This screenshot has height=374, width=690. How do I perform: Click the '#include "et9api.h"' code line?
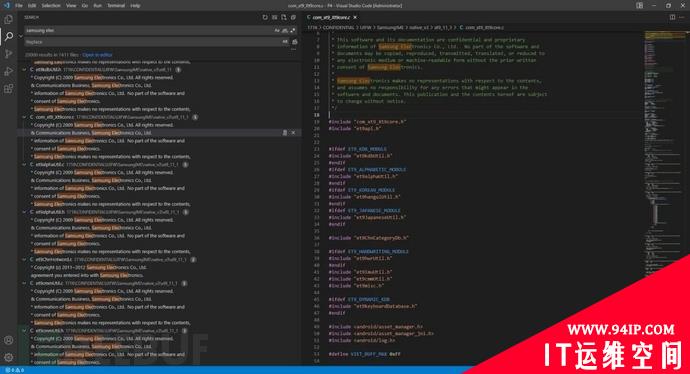click(354, 128)
